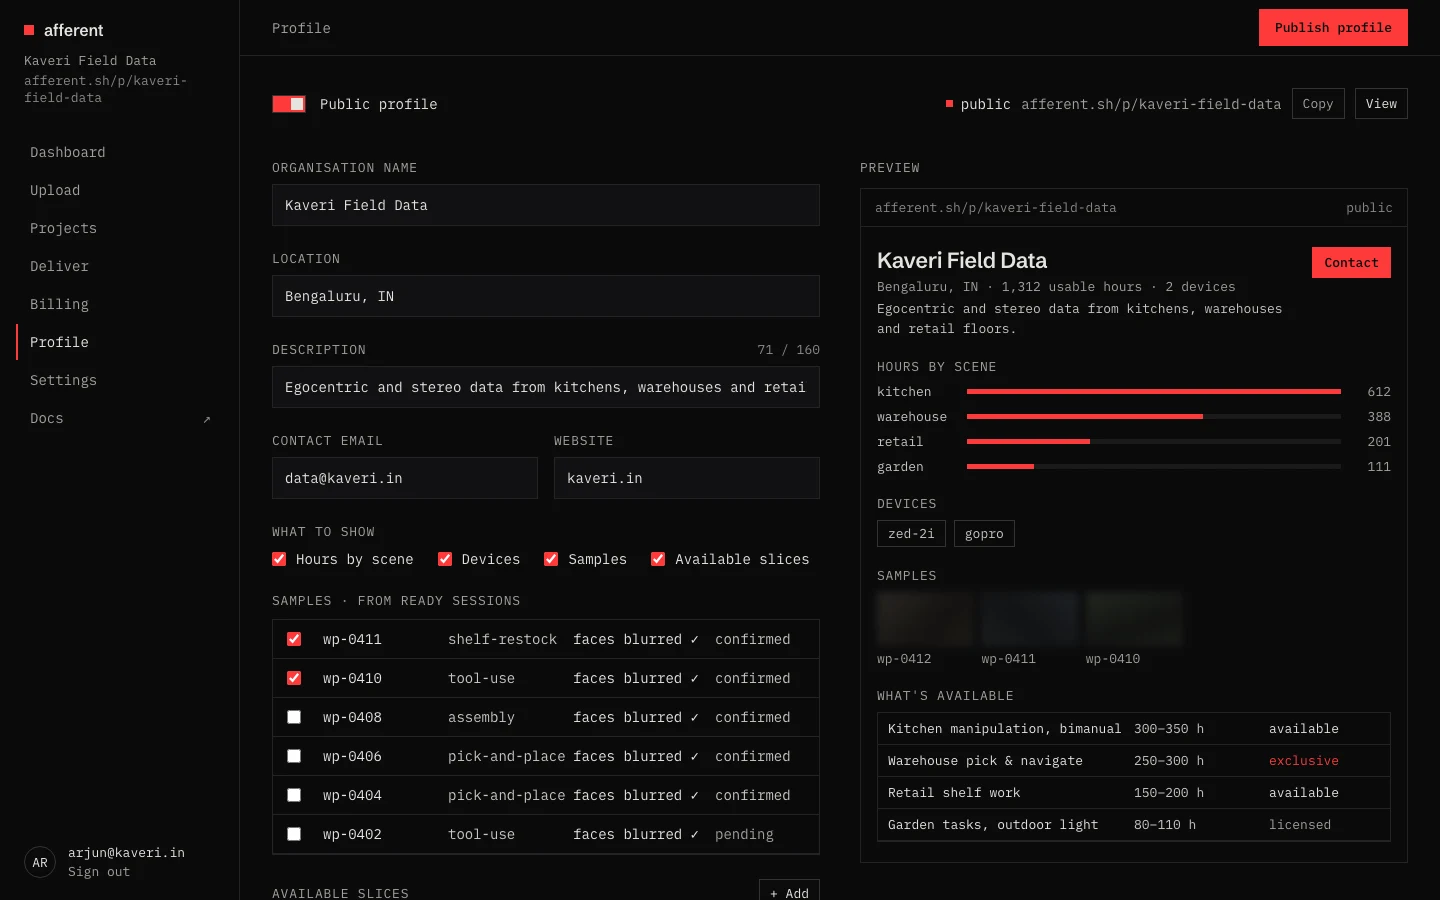Screen dimensions: 1440x900
Task: Click the kitchen hours bar
Action: click(1154, 392)
